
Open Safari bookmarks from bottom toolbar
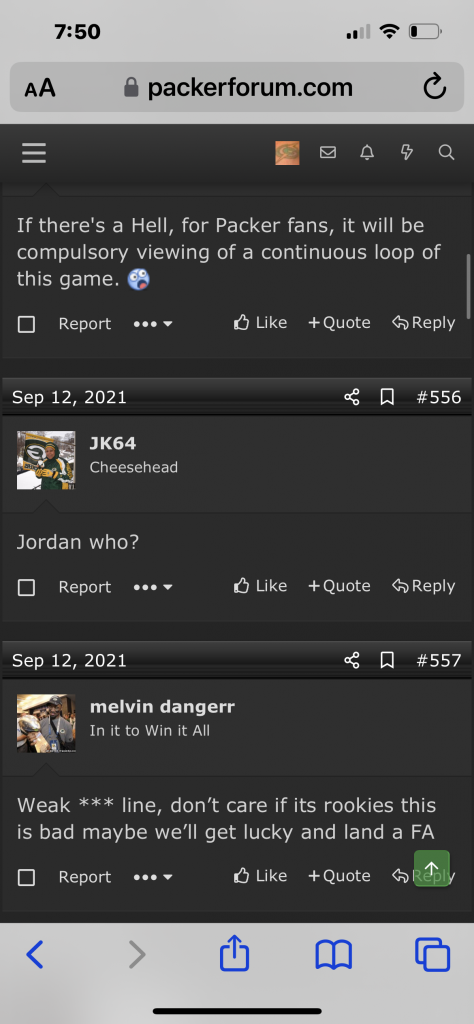pos(334,955)
